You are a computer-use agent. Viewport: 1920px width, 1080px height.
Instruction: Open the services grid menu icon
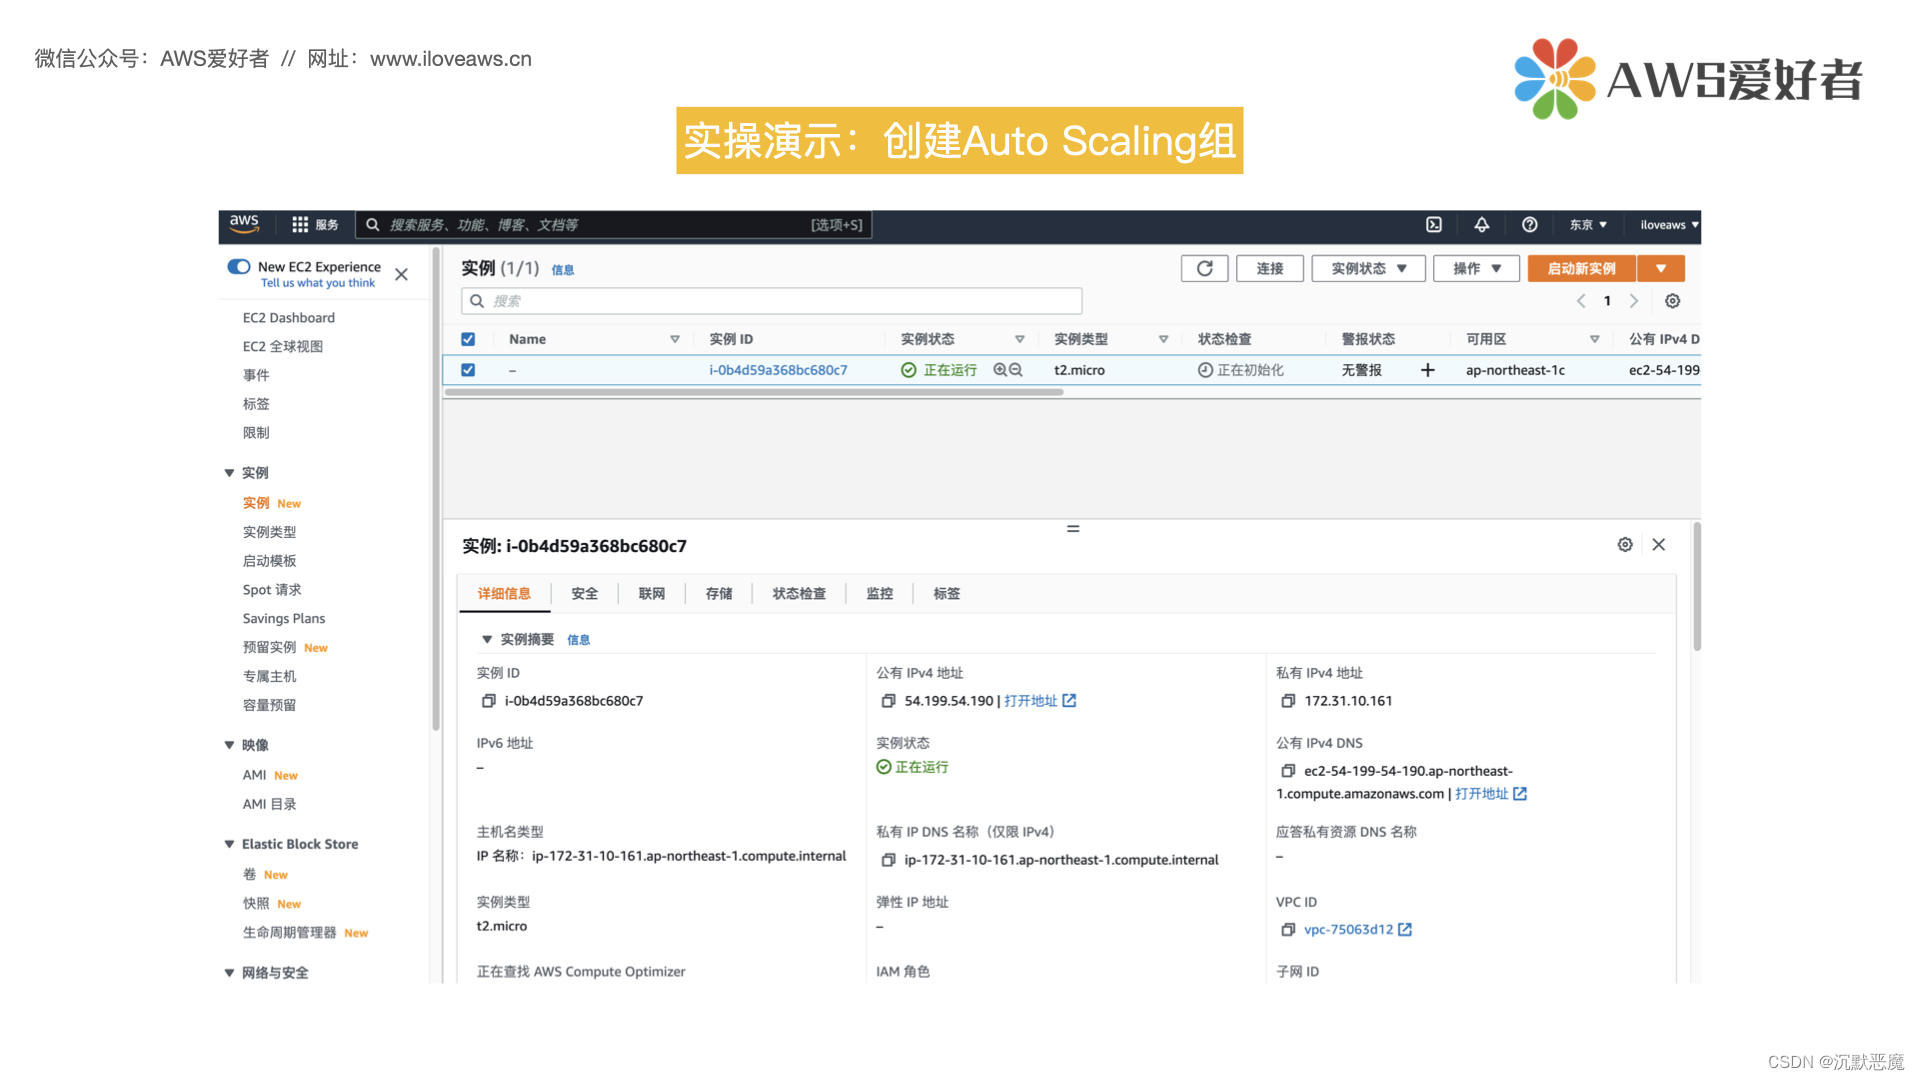pyautogui.click(x=300, y=225)
